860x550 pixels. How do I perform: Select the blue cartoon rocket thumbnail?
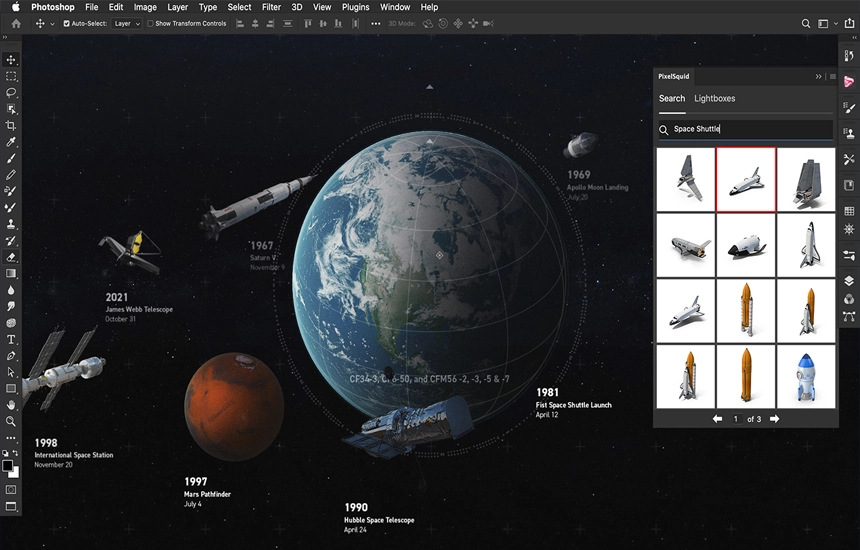(x=806, y=376)
